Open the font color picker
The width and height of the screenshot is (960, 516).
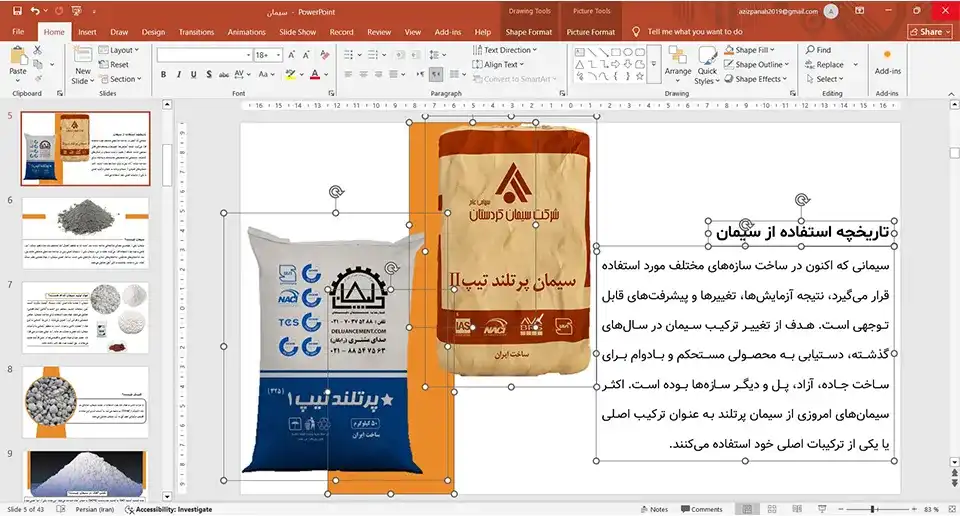pos(326,74)
